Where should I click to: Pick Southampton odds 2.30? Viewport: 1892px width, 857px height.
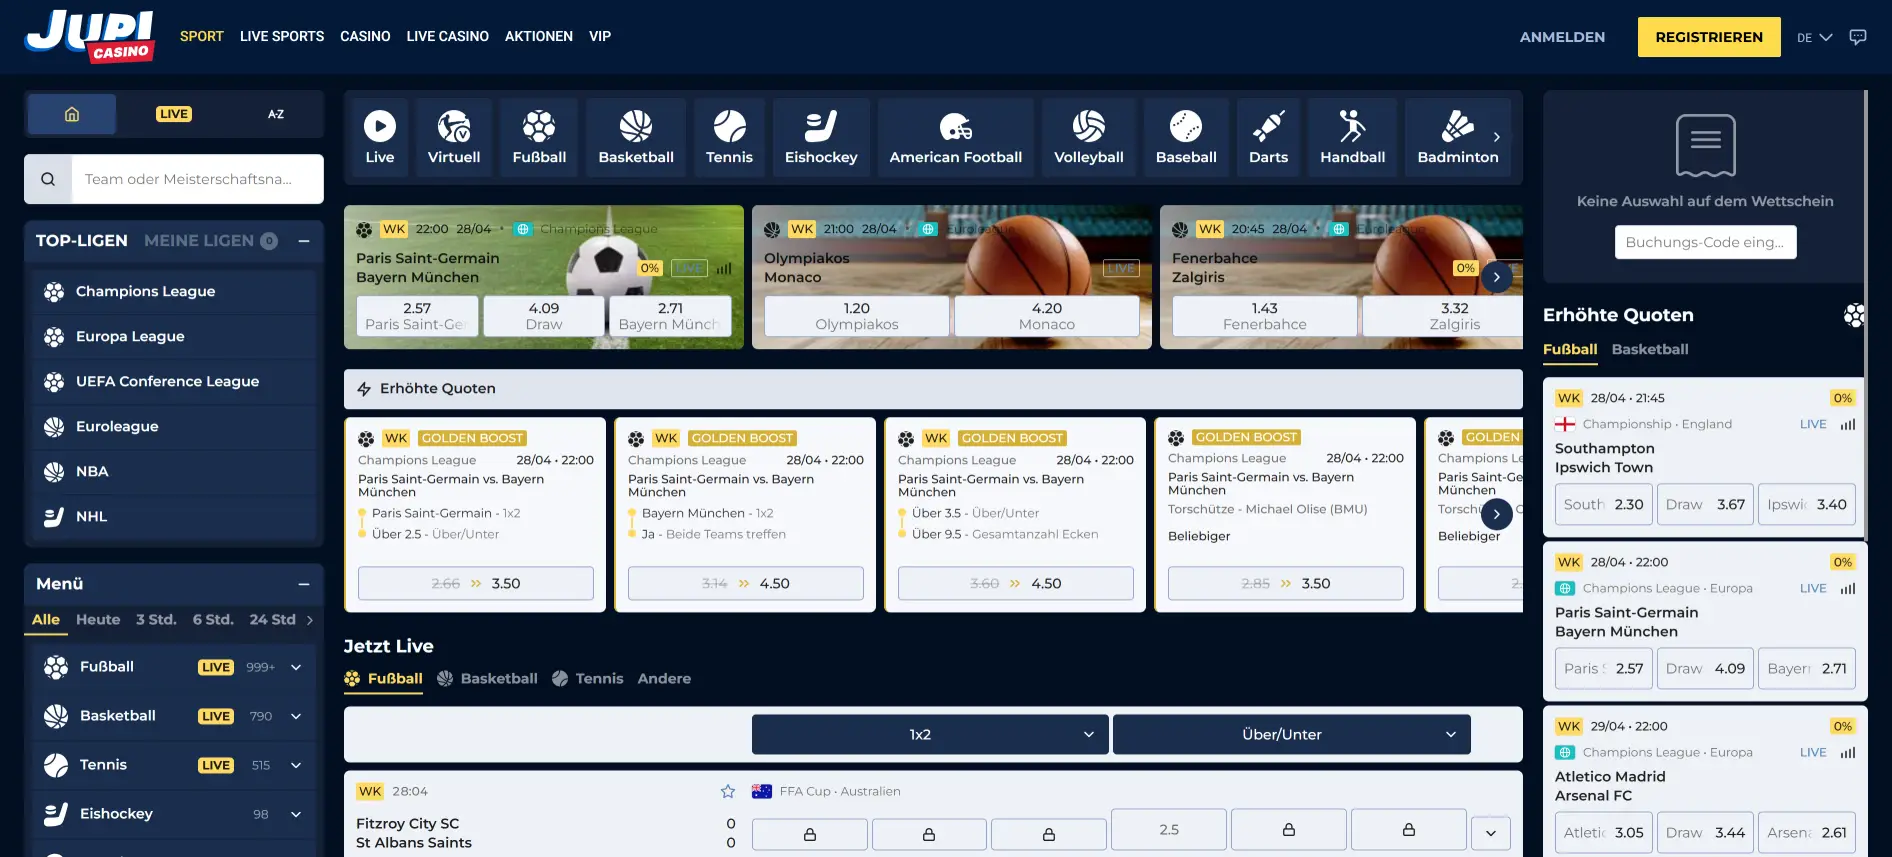(x=1604, y=504)
